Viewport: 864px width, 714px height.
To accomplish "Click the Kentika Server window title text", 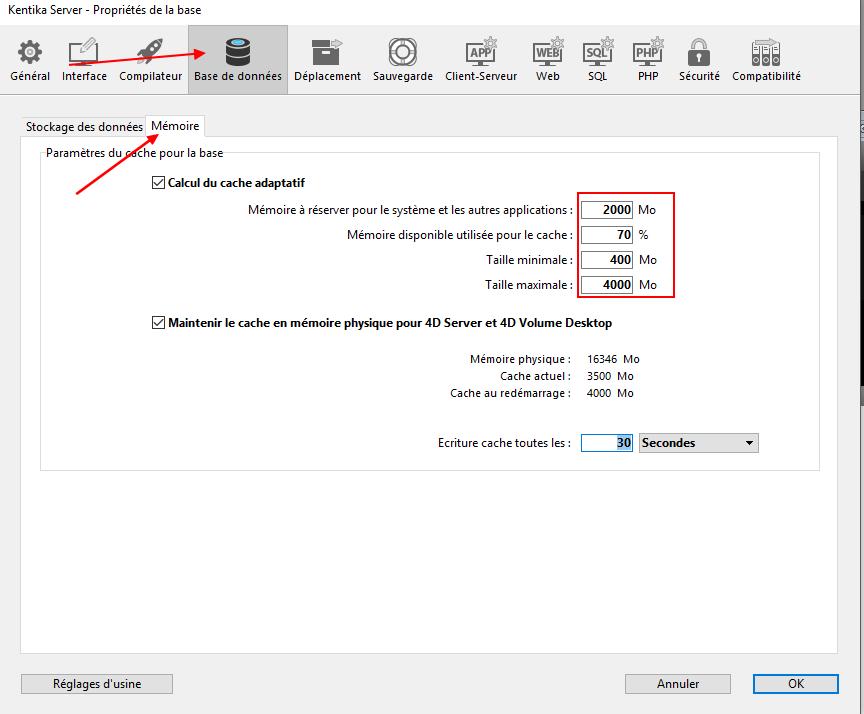I will (105, 10).
